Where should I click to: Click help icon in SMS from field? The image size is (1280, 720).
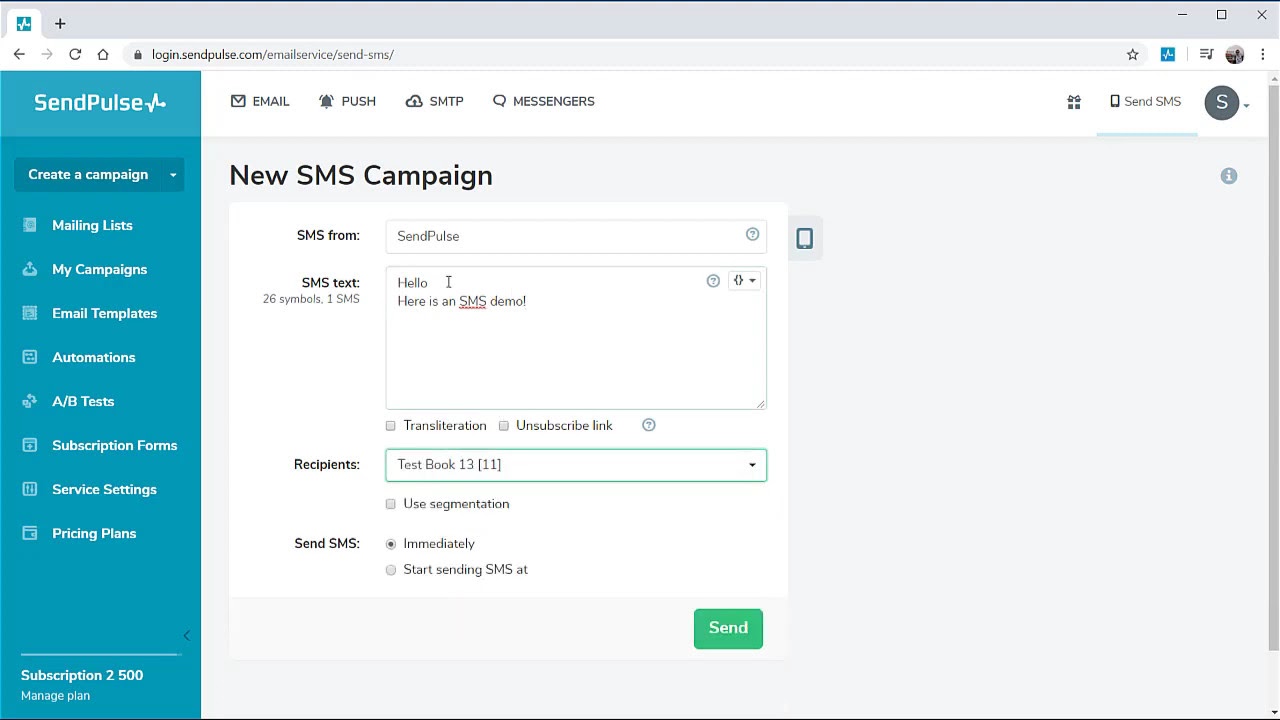[x=752, y=235]
